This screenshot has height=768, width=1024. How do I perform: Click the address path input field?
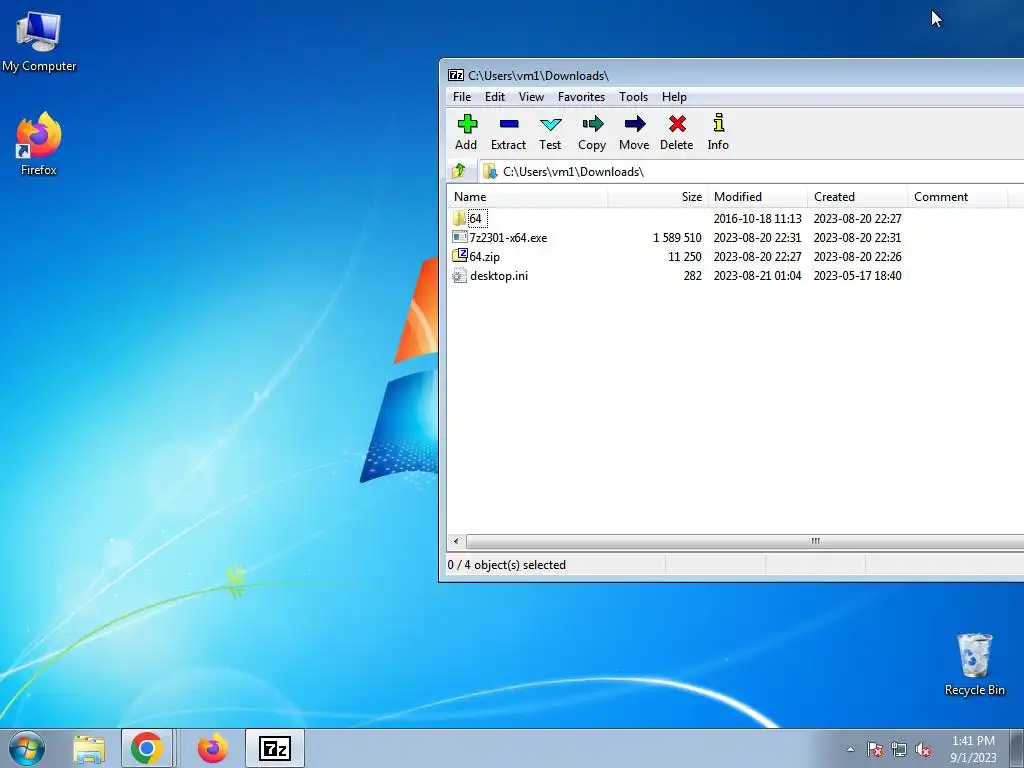751,171
